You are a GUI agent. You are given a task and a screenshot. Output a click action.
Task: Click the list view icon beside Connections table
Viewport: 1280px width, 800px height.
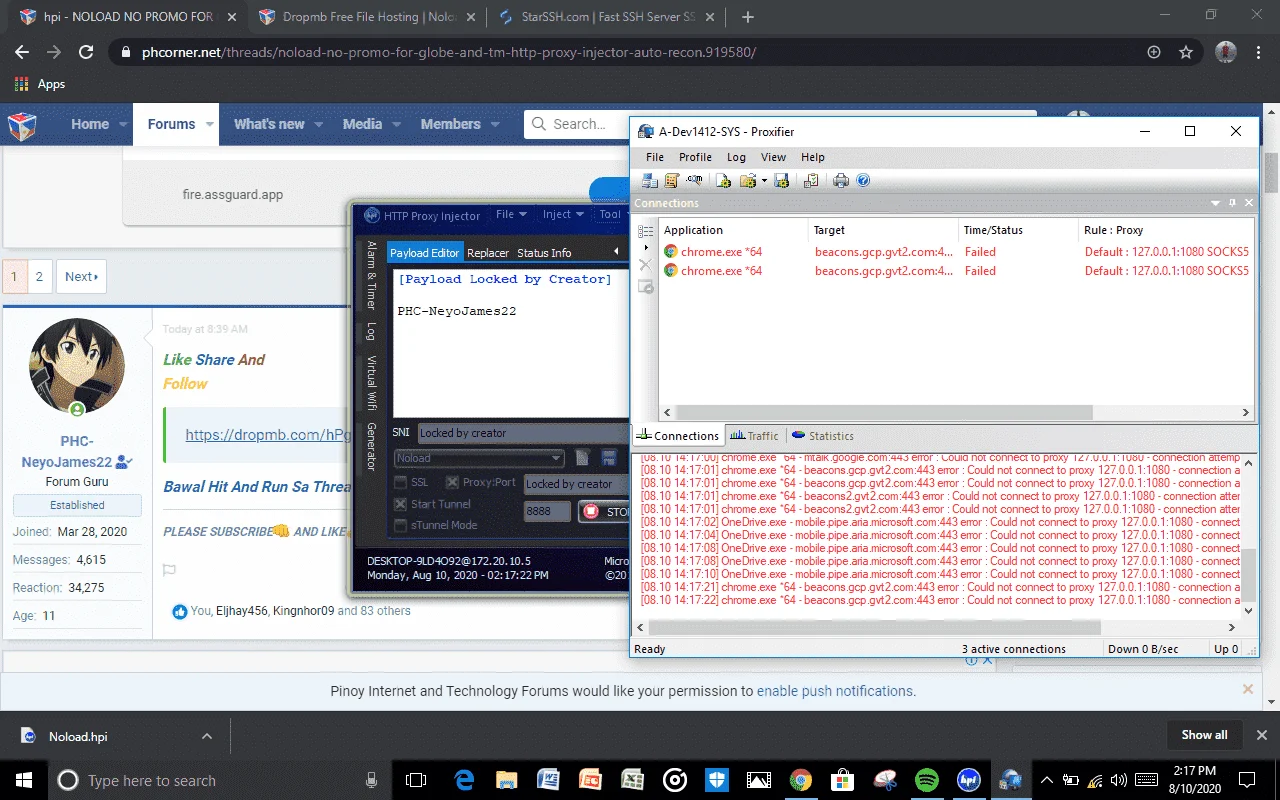click(645, 231)
